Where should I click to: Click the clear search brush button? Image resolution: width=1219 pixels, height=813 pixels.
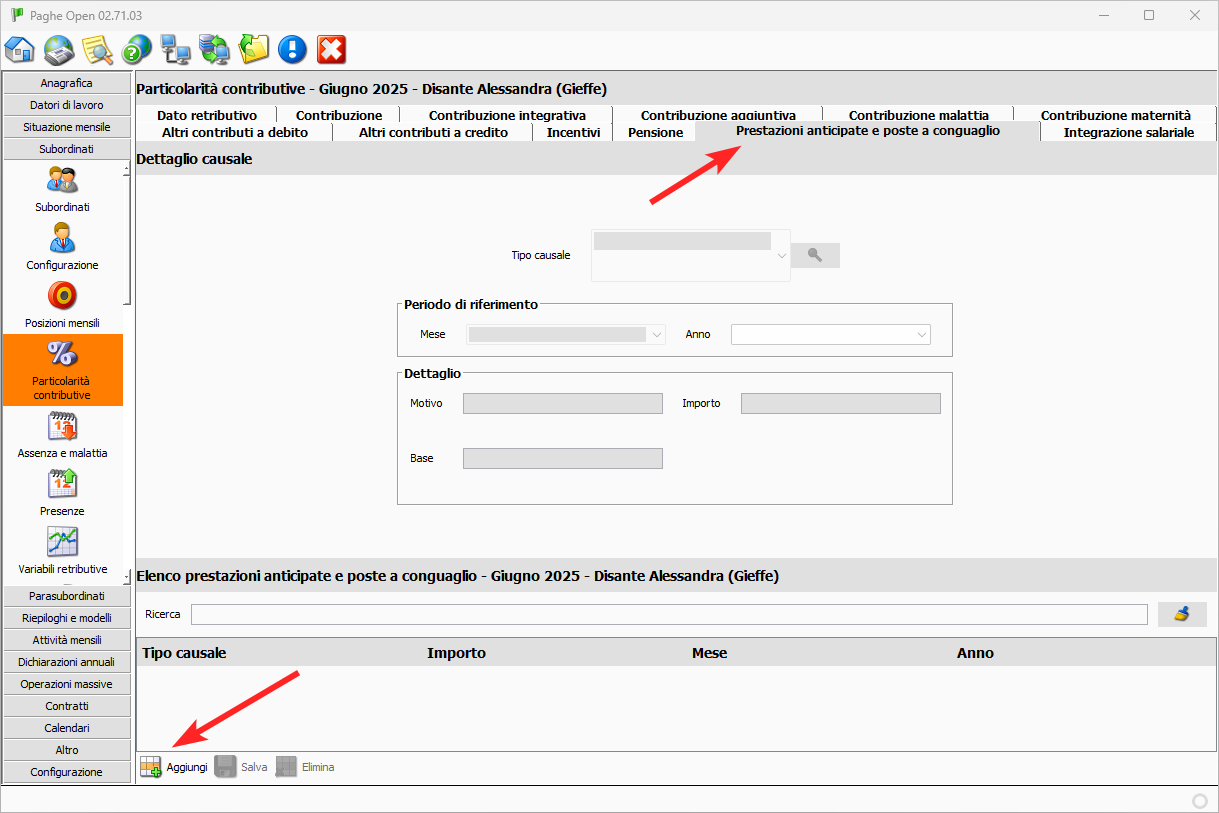click(1182, 614)
